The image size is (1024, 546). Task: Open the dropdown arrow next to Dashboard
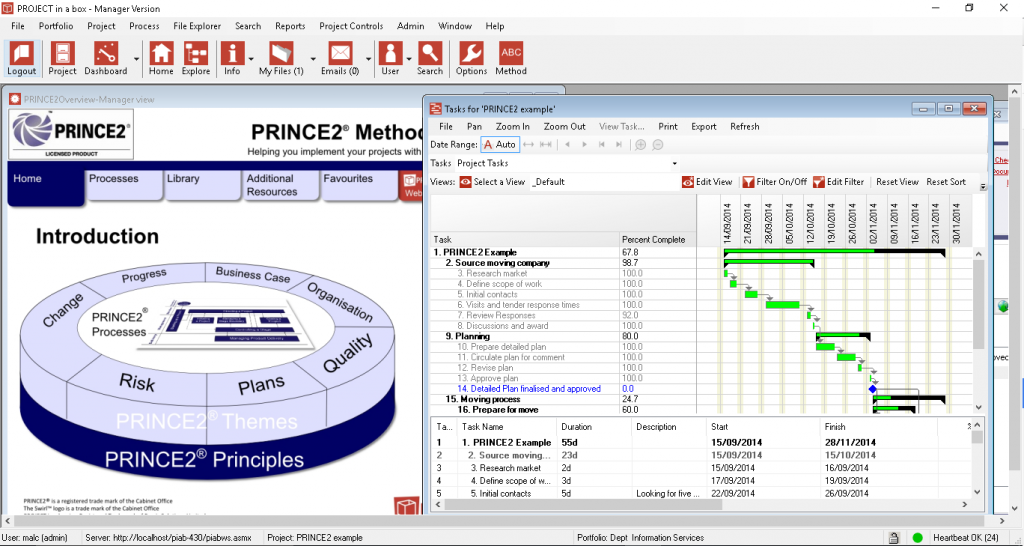click(x=136, y=59)
